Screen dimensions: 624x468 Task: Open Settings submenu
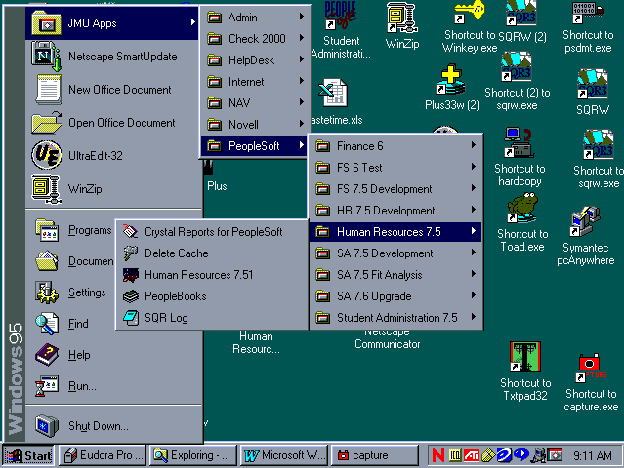71,292
